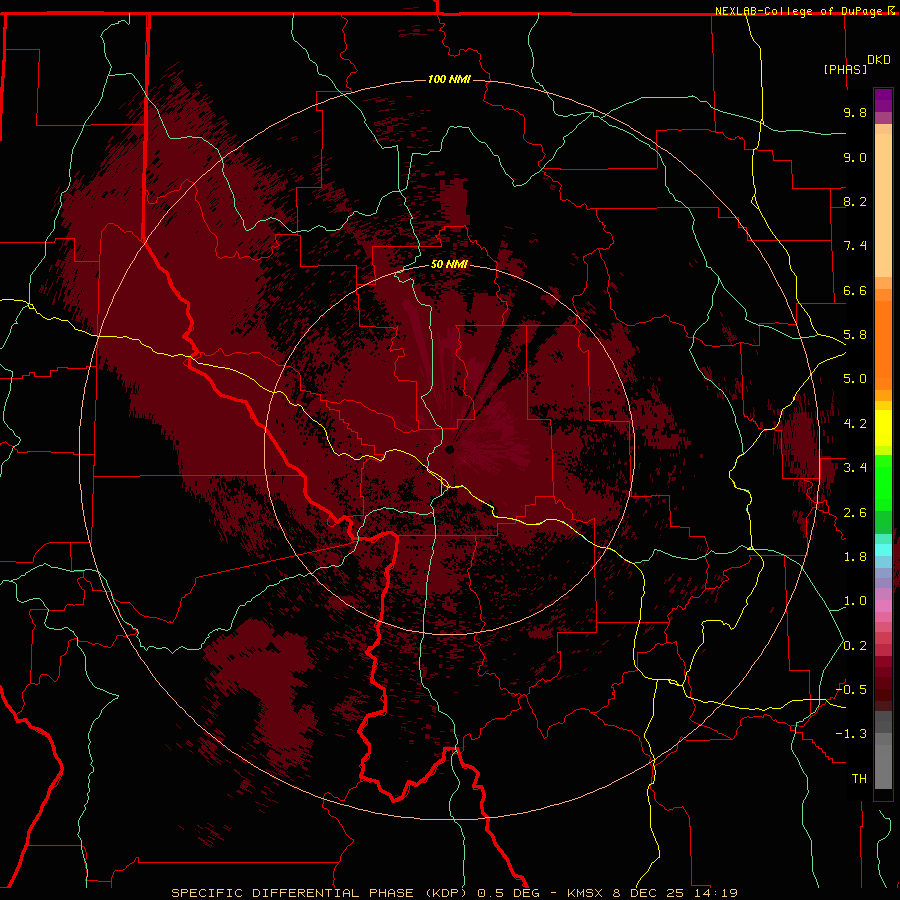Image resolution: width=900 pixels, height=900 pixels.
Task: Click the pink color bar segment
Action: point(883,606)
